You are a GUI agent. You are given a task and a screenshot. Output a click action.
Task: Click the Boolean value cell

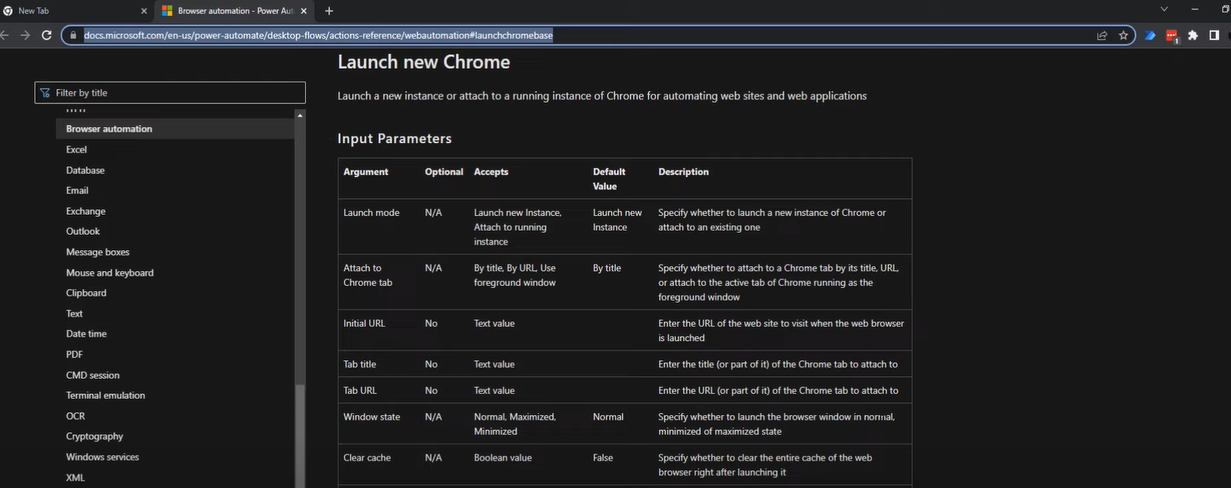(x=503, y=458)
